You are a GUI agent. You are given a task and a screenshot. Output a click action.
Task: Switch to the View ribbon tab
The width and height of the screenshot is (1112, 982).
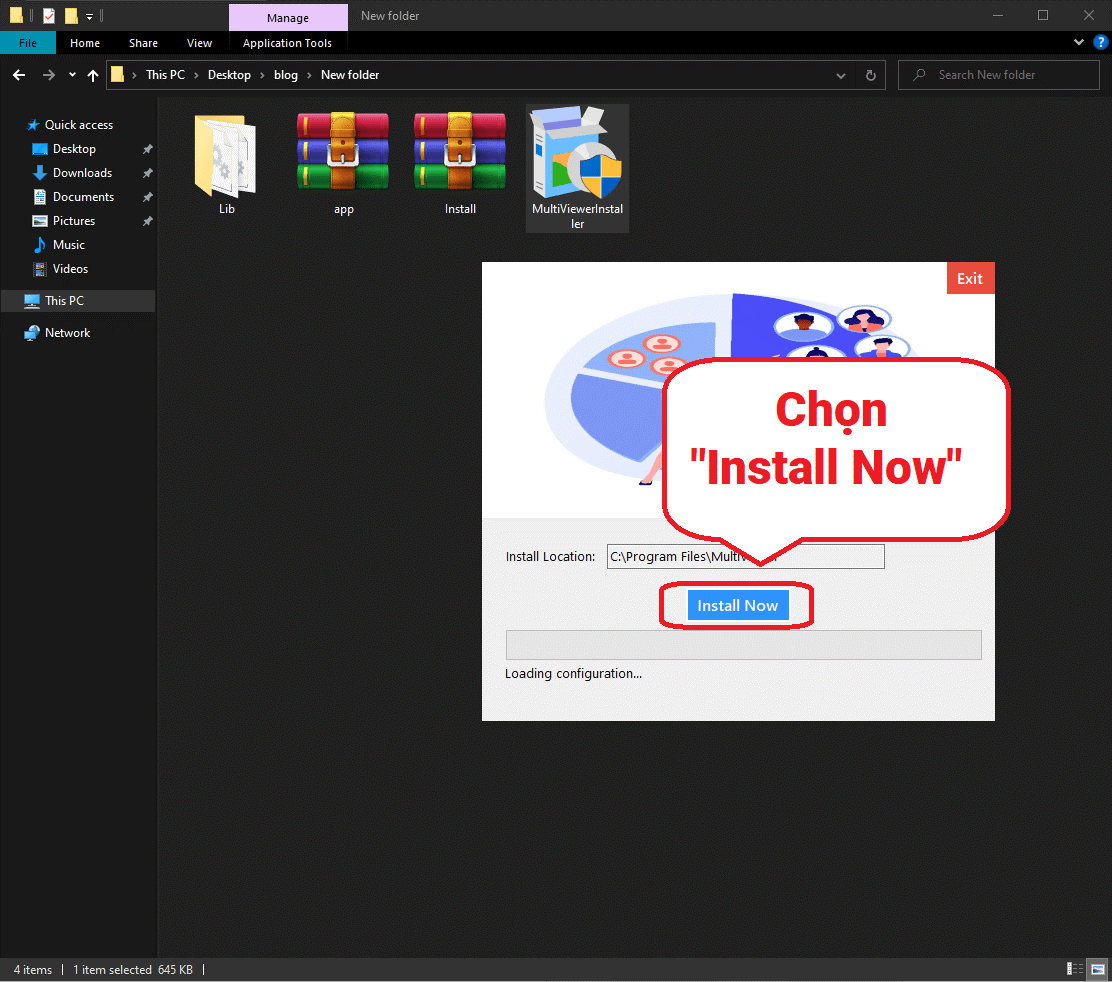tap(200, 43)
